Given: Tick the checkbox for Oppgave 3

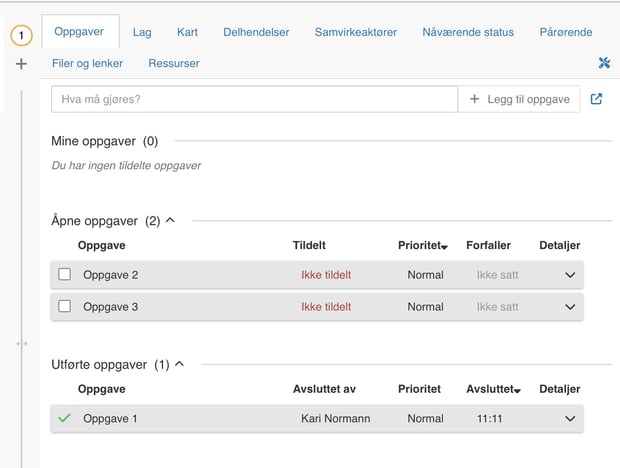Looking at the screenshot, I should coord(65,307).
